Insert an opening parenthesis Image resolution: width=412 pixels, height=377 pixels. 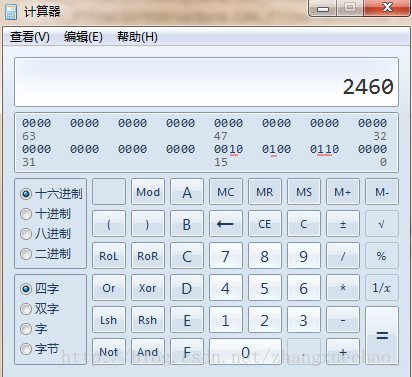(109, 224)
